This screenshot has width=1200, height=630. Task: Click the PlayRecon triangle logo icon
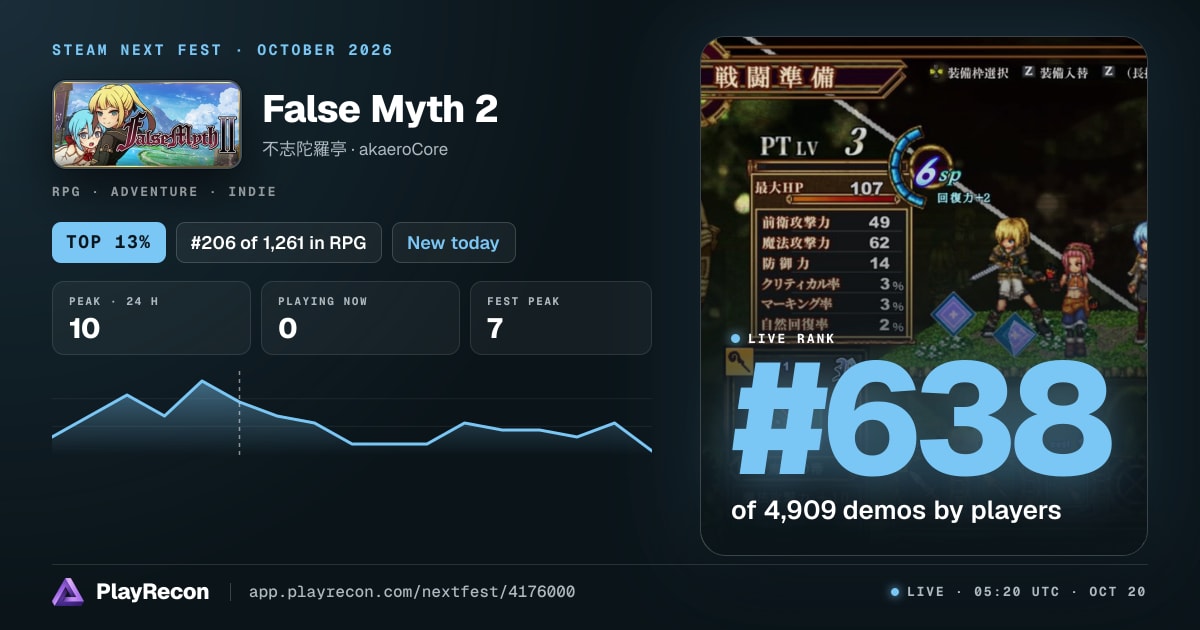[x=67, y=592]
